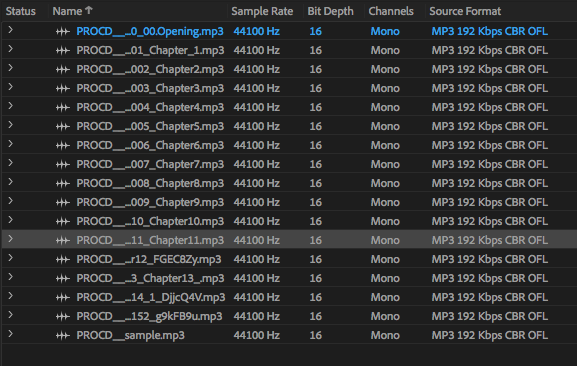Click waveform icon of 01_Chapter_1.mp3
Image resolution: width=577 pixels, height=366 pixels.
(x=63, y=51)
